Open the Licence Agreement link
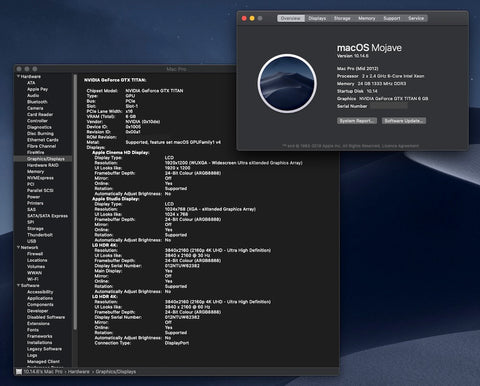This screenshot has height=386, width=480. [400, 146]
